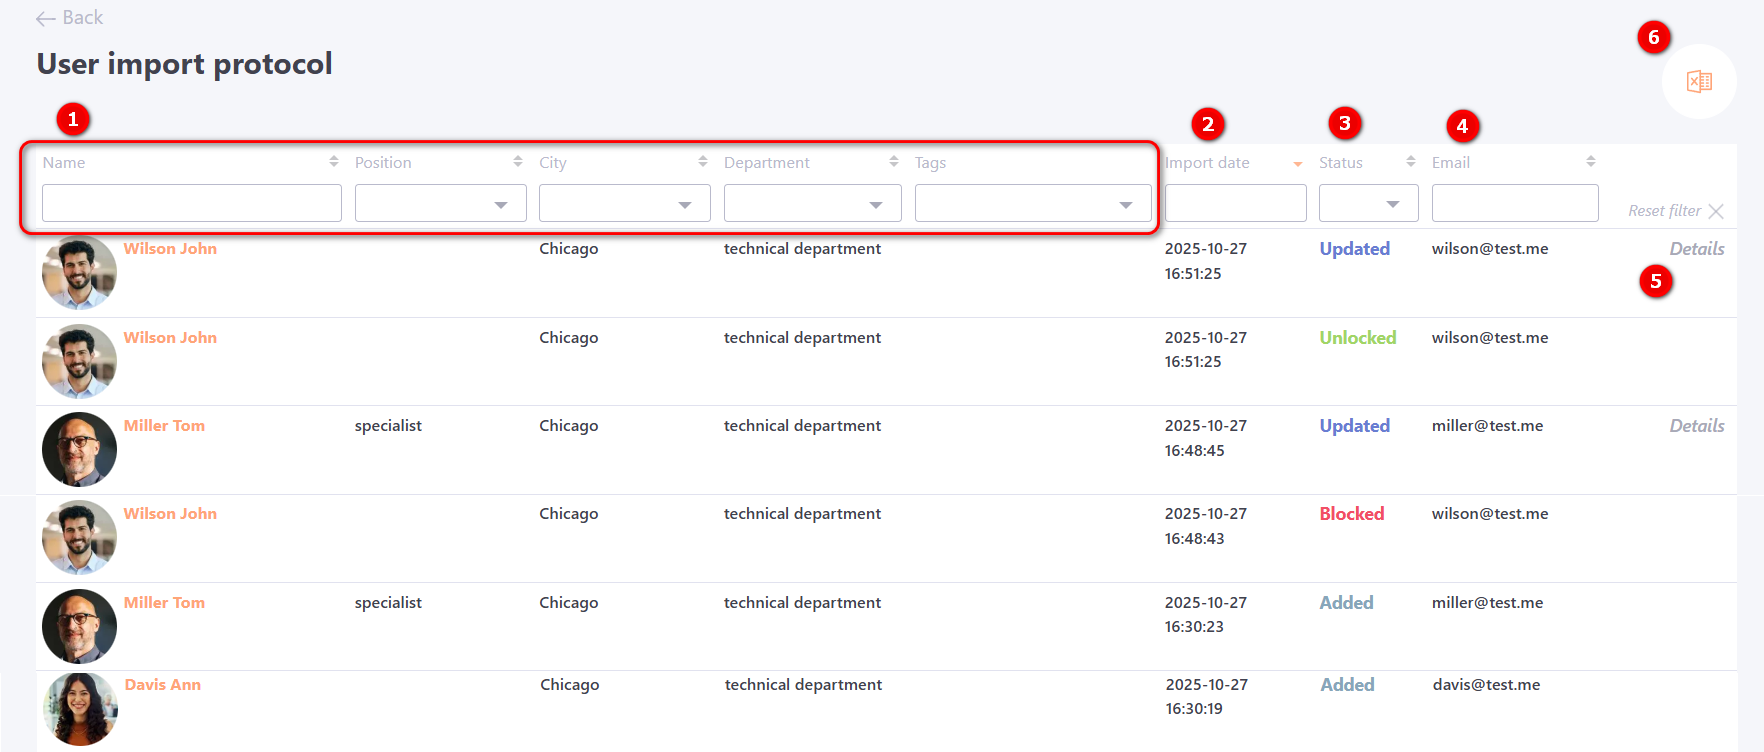This screenshot has height=752, width=1764.
Task: Sort the table by City column
Action: pyautogui.click(x=703, y=162)
